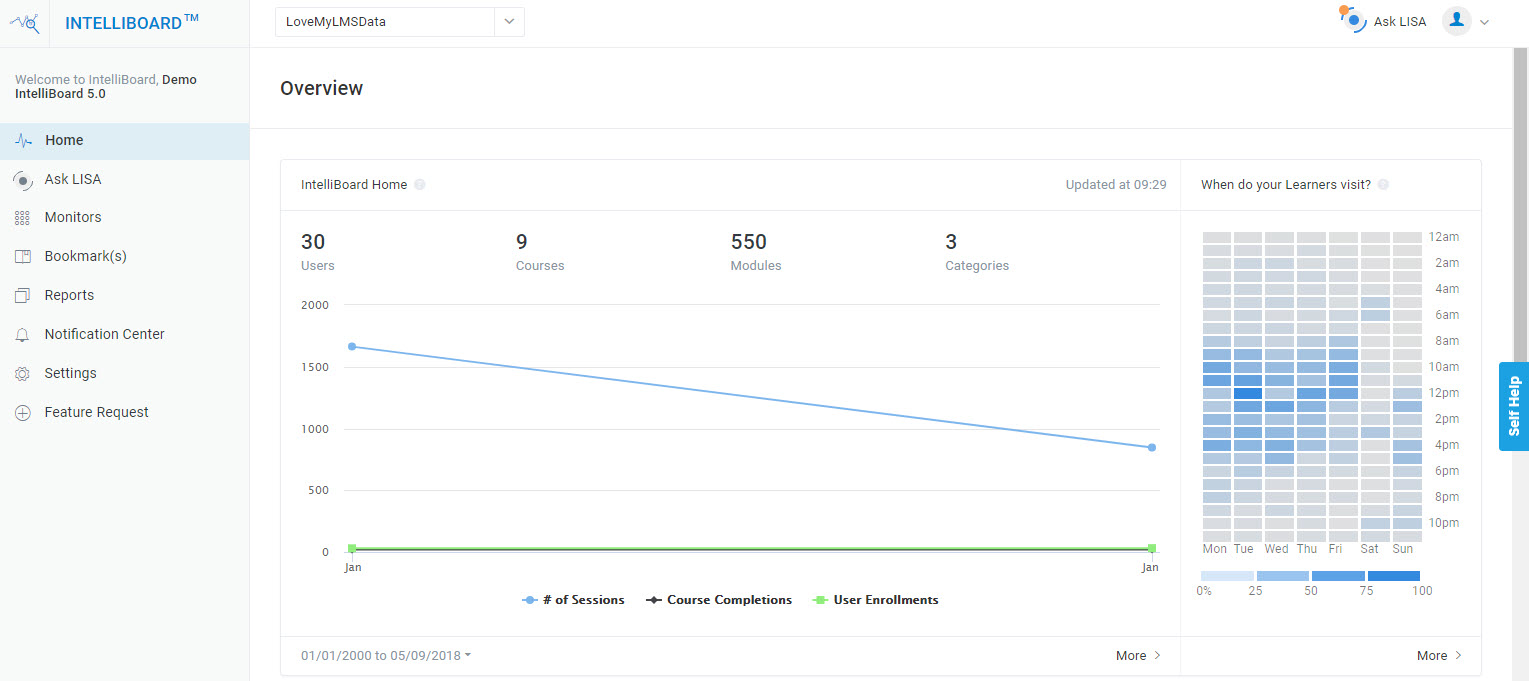Click the Ask LISA sidebar icon

click(x=23, y=180)
